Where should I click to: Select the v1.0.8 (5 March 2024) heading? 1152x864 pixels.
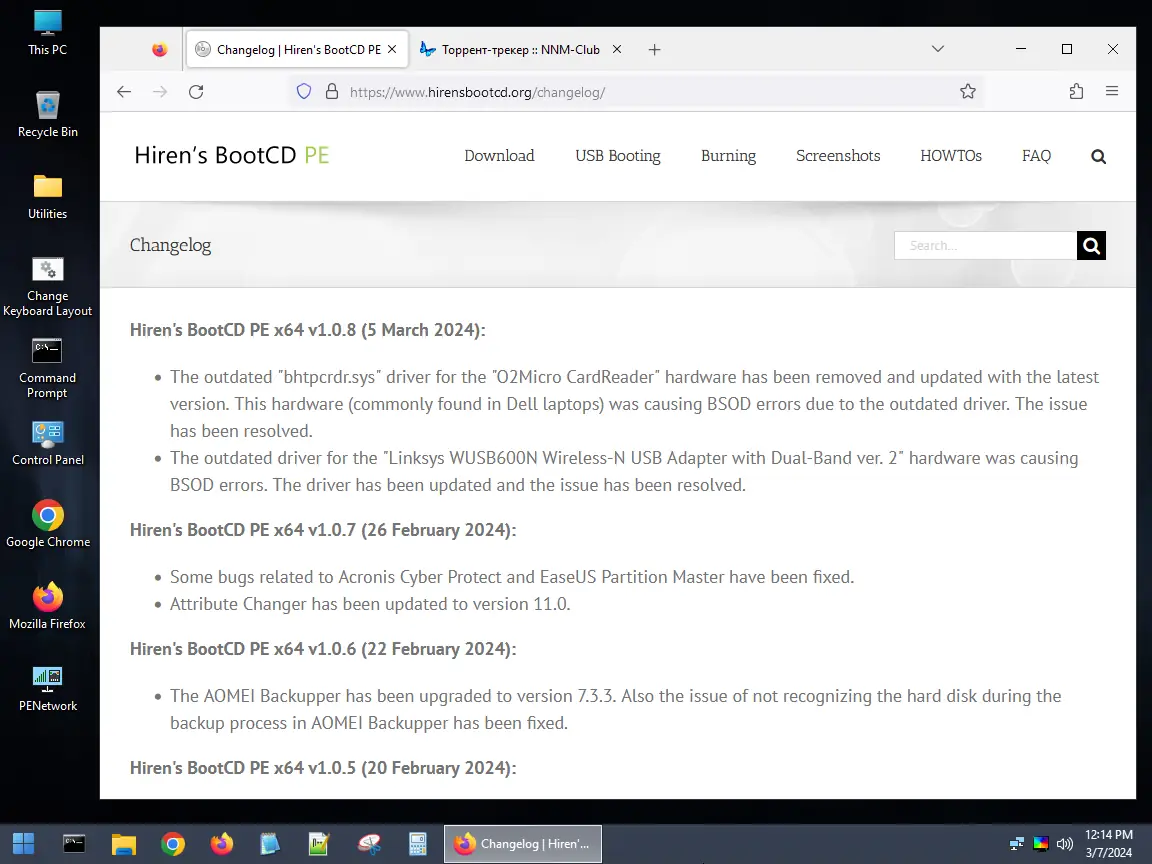point(307,330)
